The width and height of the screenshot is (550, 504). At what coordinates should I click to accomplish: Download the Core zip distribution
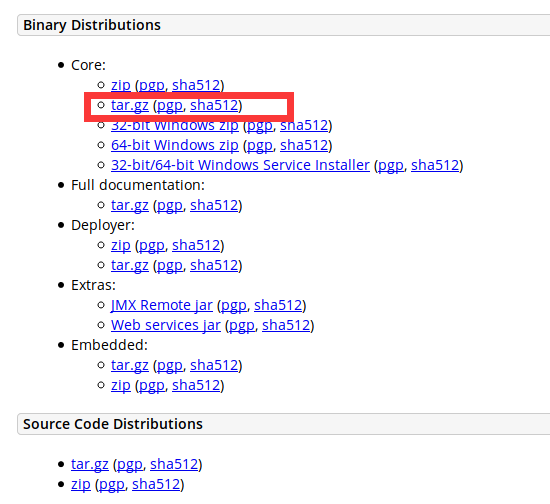121,85
